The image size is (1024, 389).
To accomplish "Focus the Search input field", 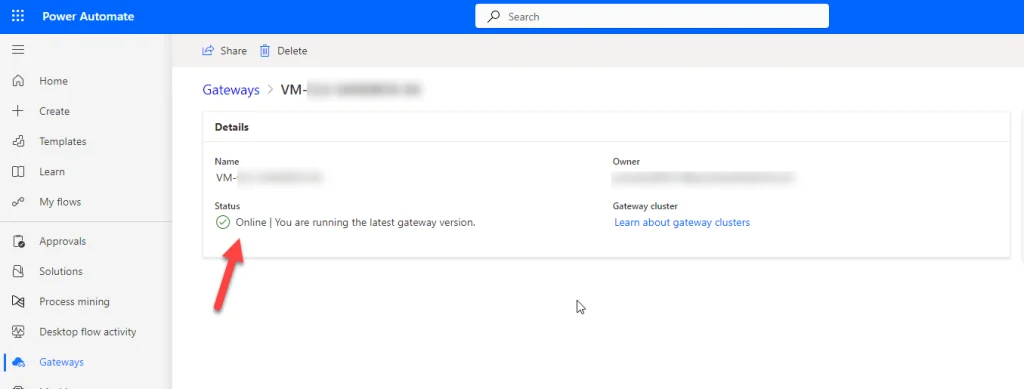I will point(652,16).
